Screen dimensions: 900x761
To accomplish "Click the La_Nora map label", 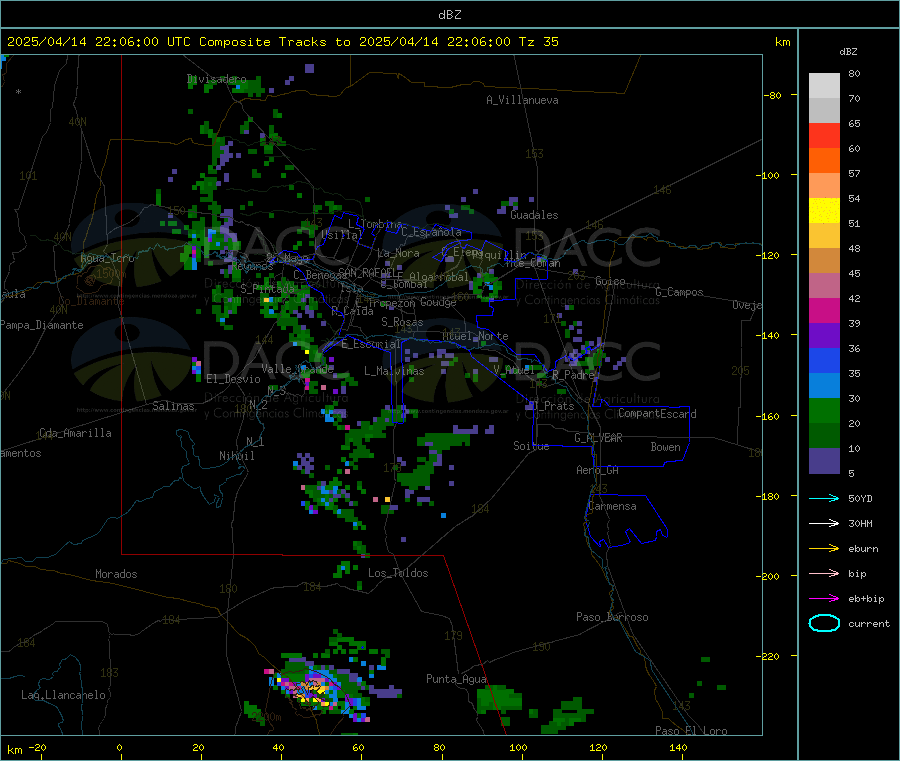I will click(398, 253).
